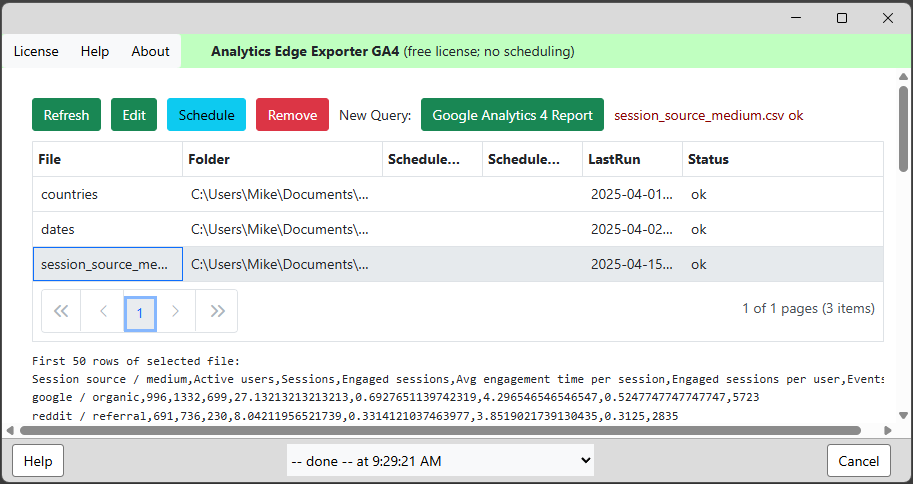Click the blue Schedule button
913x484 pixels.
tap(206, 115)
